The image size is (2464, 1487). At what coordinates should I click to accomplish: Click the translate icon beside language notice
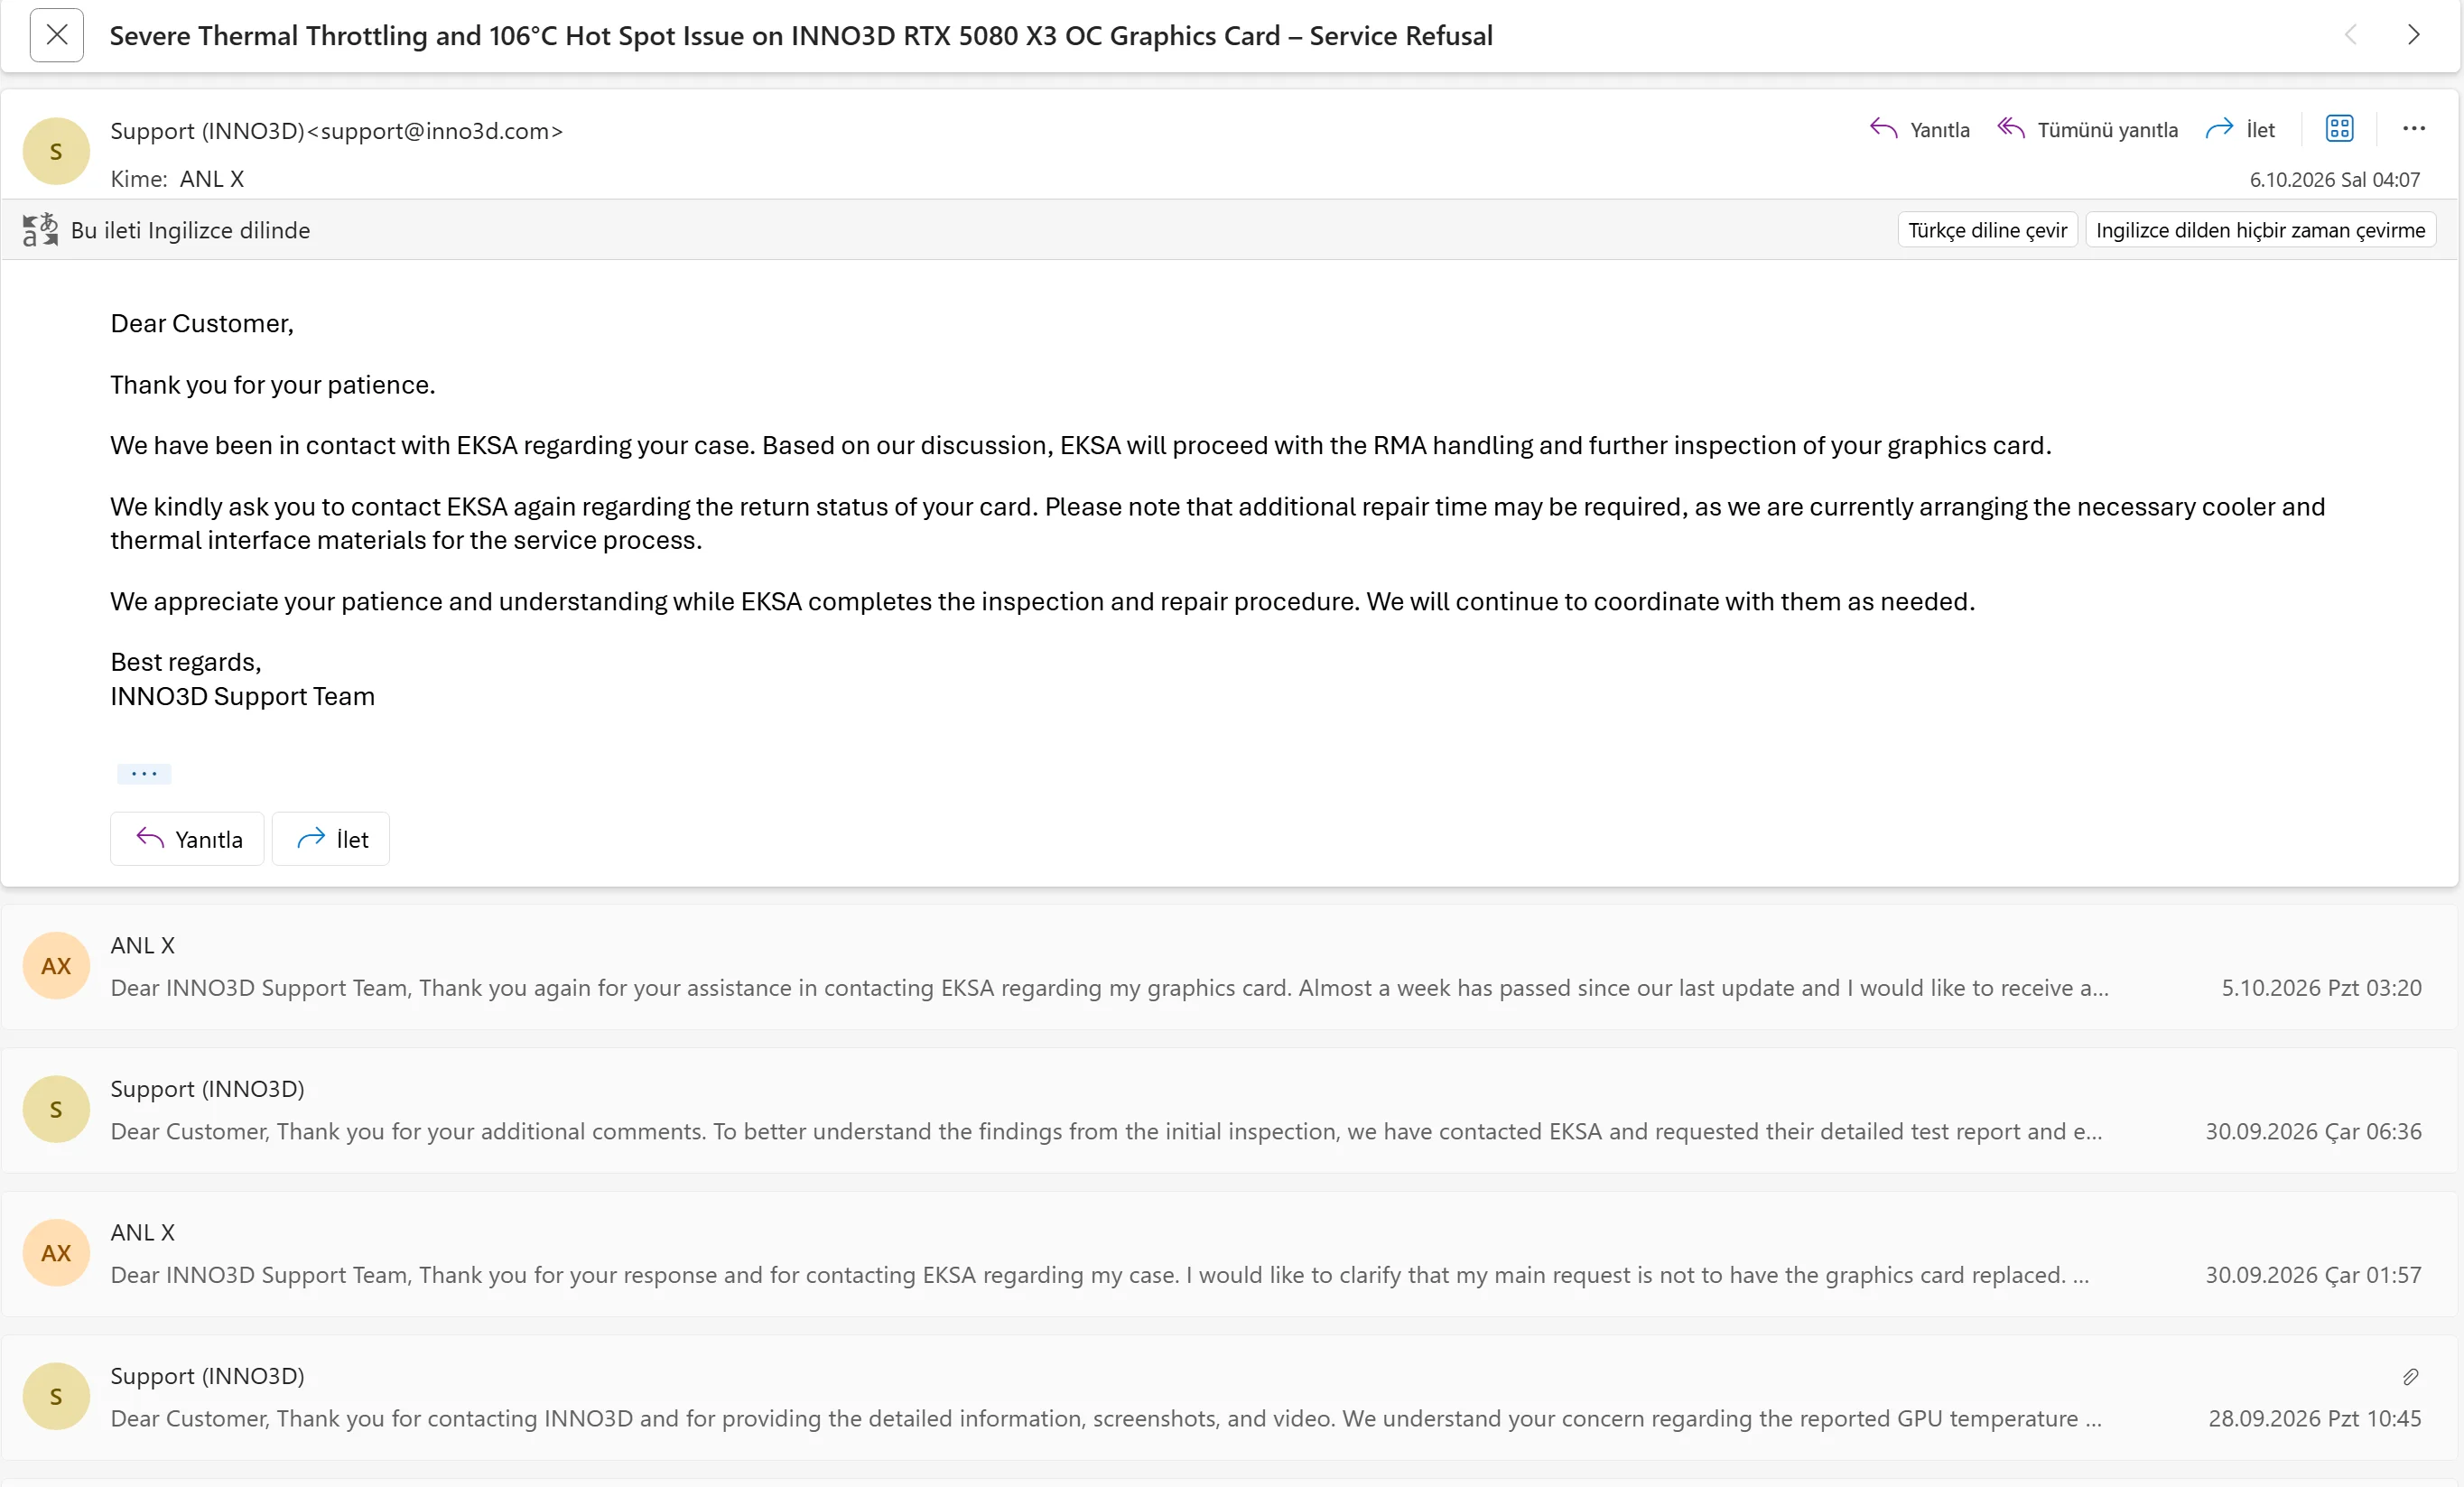(x=40, y=230)
